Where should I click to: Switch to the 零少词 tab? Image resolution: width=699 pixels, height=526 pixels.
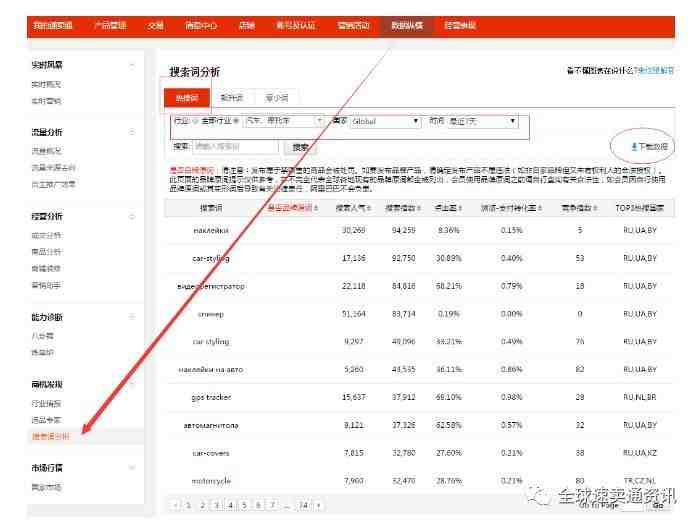click(x=276, y=98)
